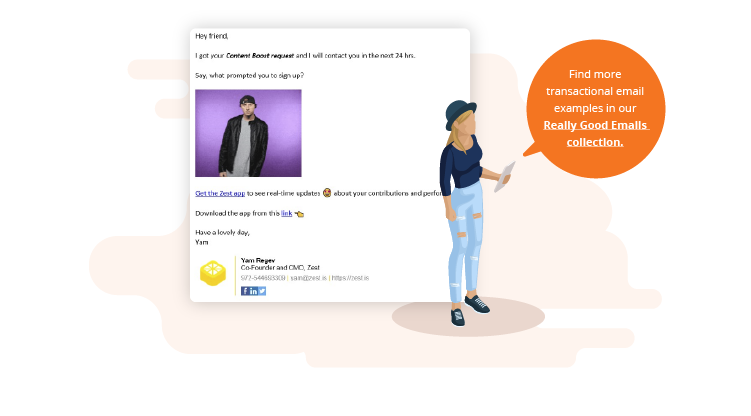The width and height of the screenshot is (751, 416).
Task: Click the purple-background photo of the man
Action: pyautogui.click(x=248, y=133)
